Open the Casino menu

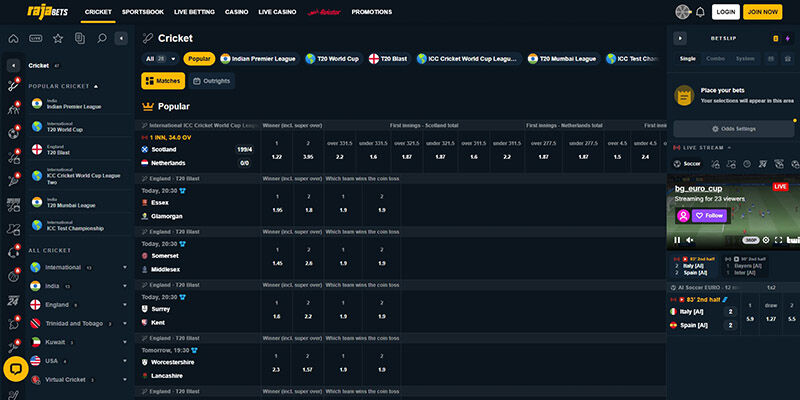pos(237,12)
